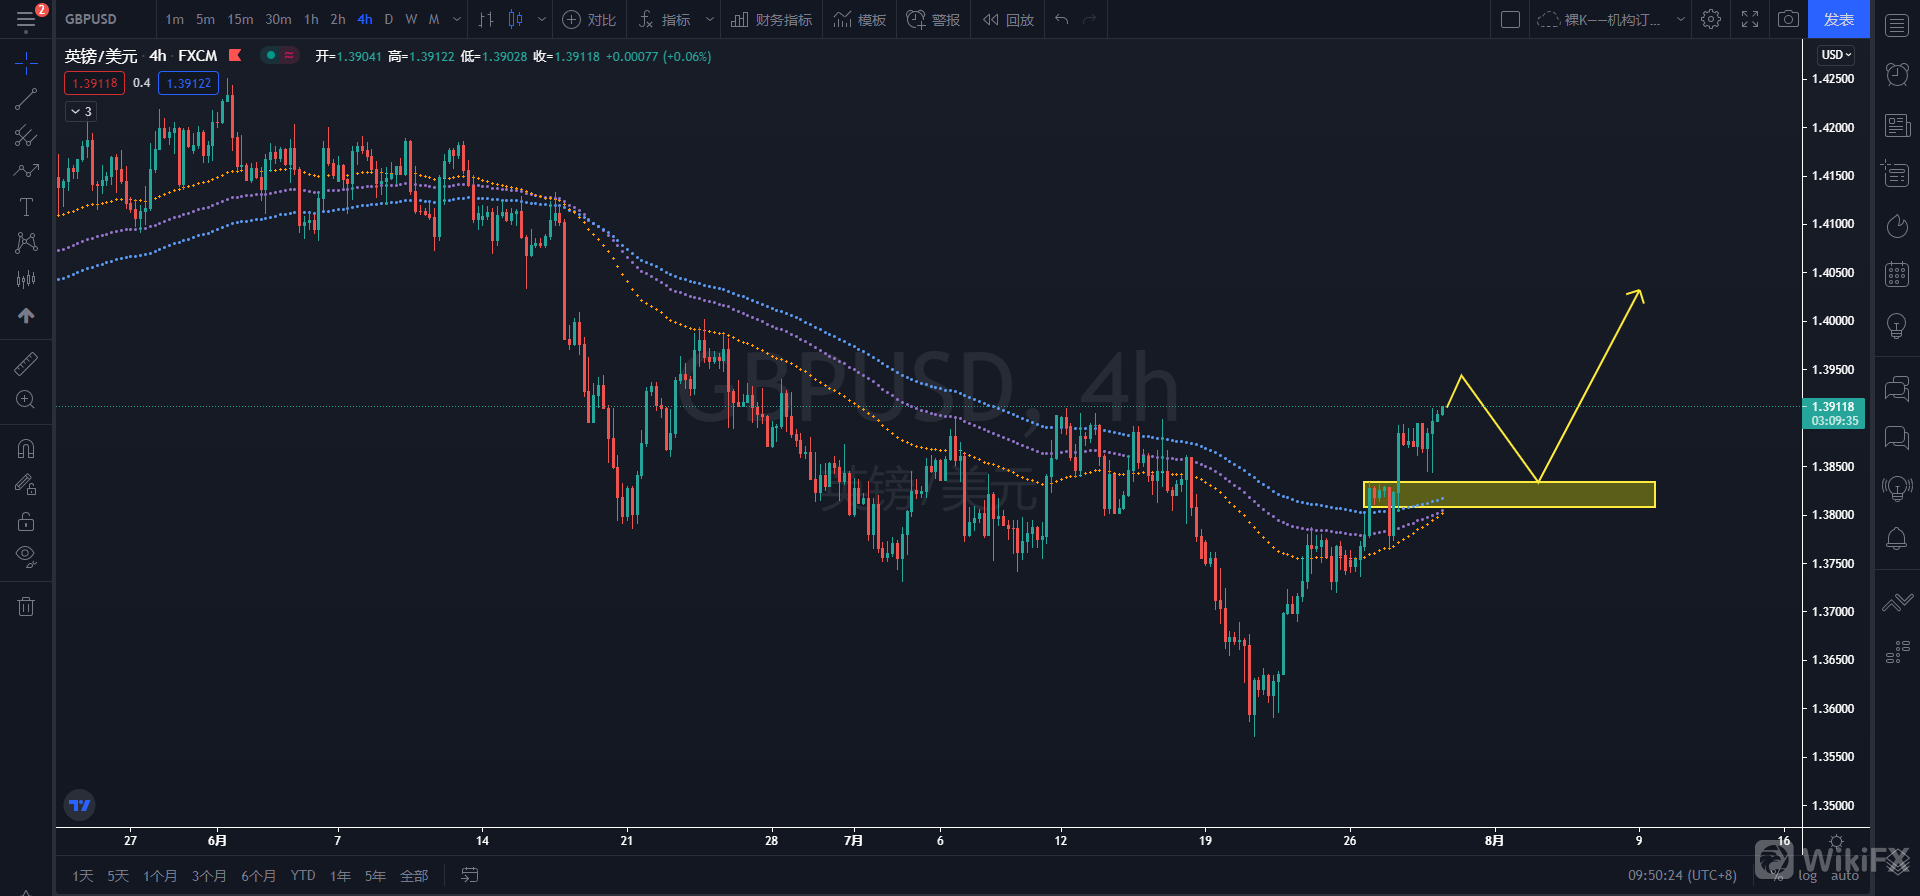The image size is (1920, 896).
Task: Click the trash icon to remove drawings
Action: pos(26,606)
